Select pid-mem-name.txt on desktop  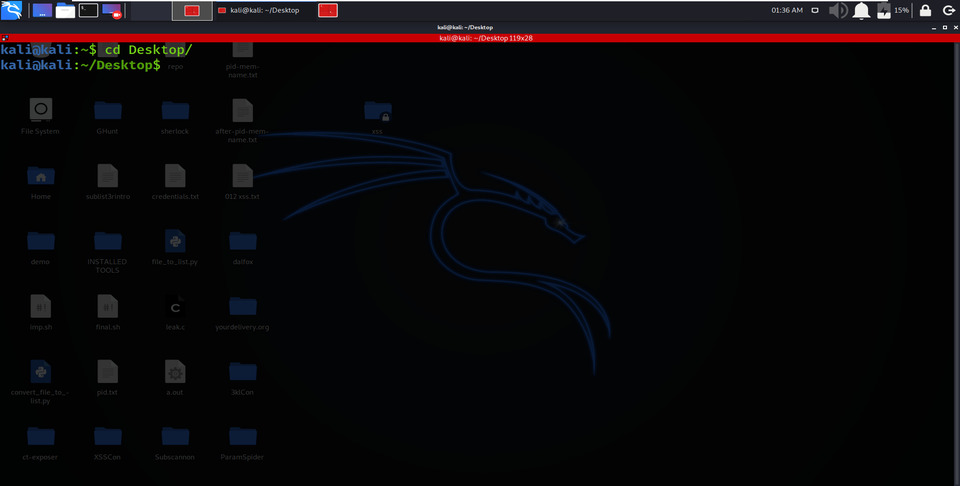point(242,61)
